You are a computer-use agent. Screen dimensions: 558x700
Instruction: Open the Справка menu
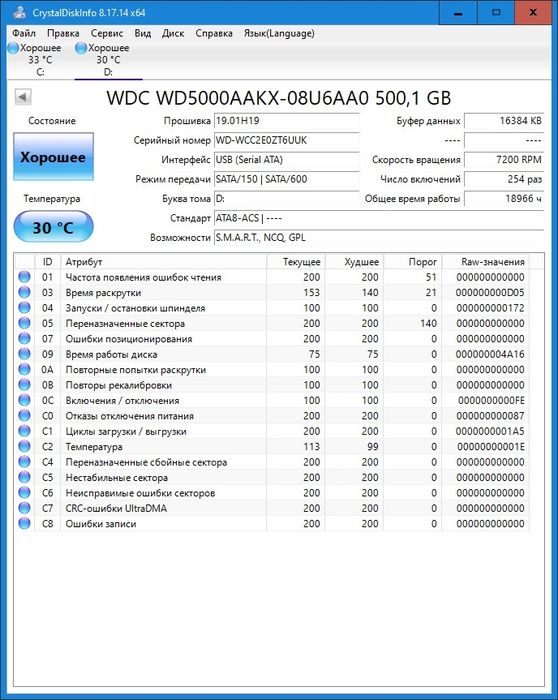click(x=214, y=33)
